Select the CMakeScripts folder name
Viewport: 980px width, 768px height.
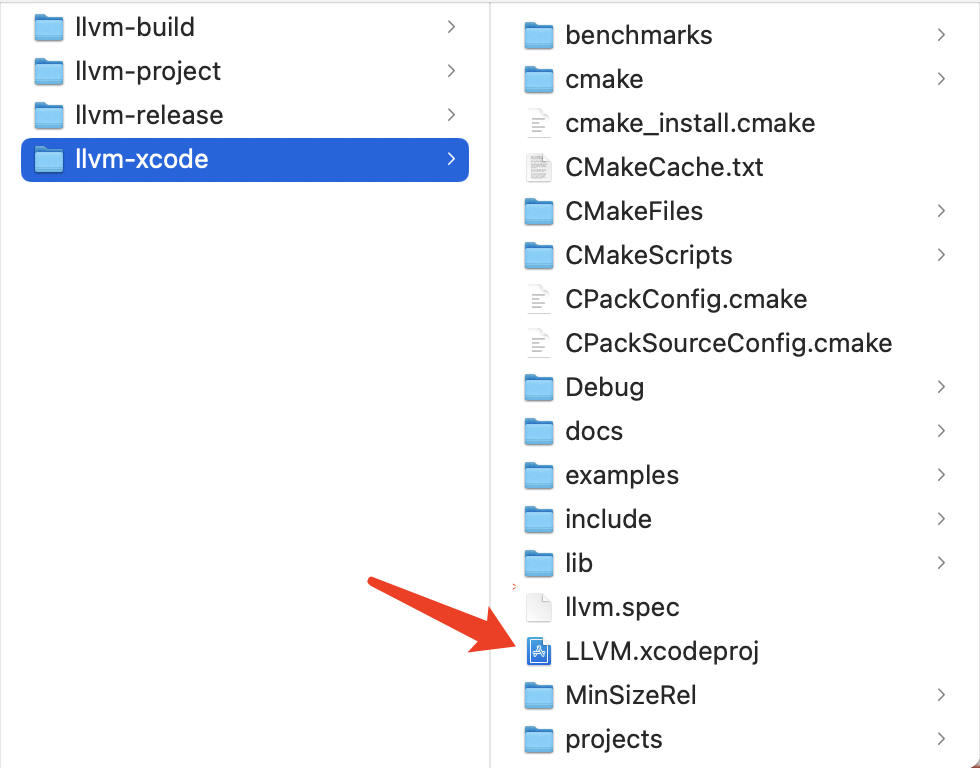648,255
